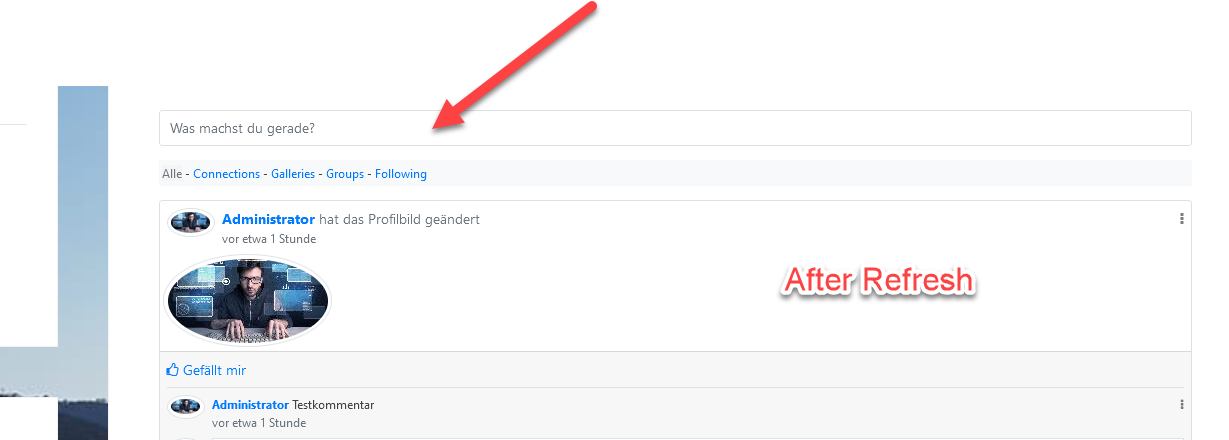This screenshot has height=440, width=1229.
Task: Show the Galleries activity filter
Action: coord(293,174)
